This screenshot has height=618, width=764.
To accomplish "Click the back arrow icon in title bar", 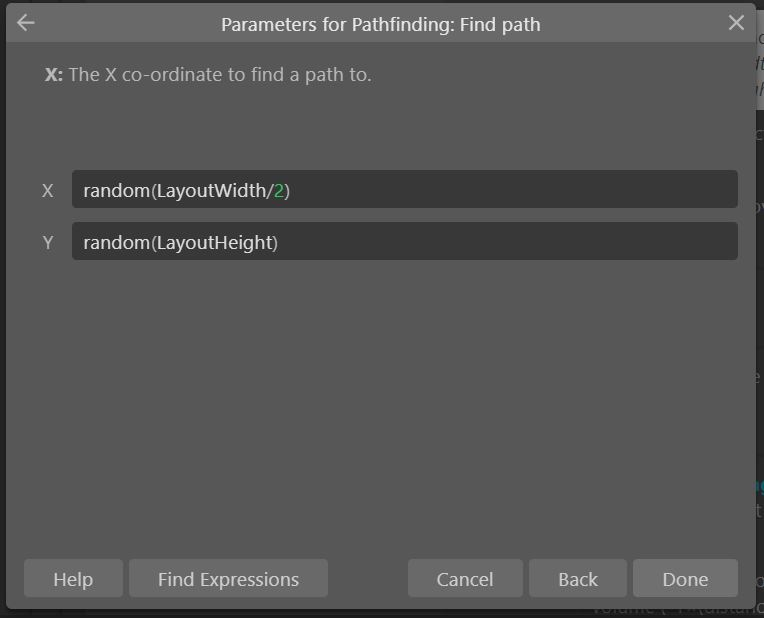I will 25,22.
